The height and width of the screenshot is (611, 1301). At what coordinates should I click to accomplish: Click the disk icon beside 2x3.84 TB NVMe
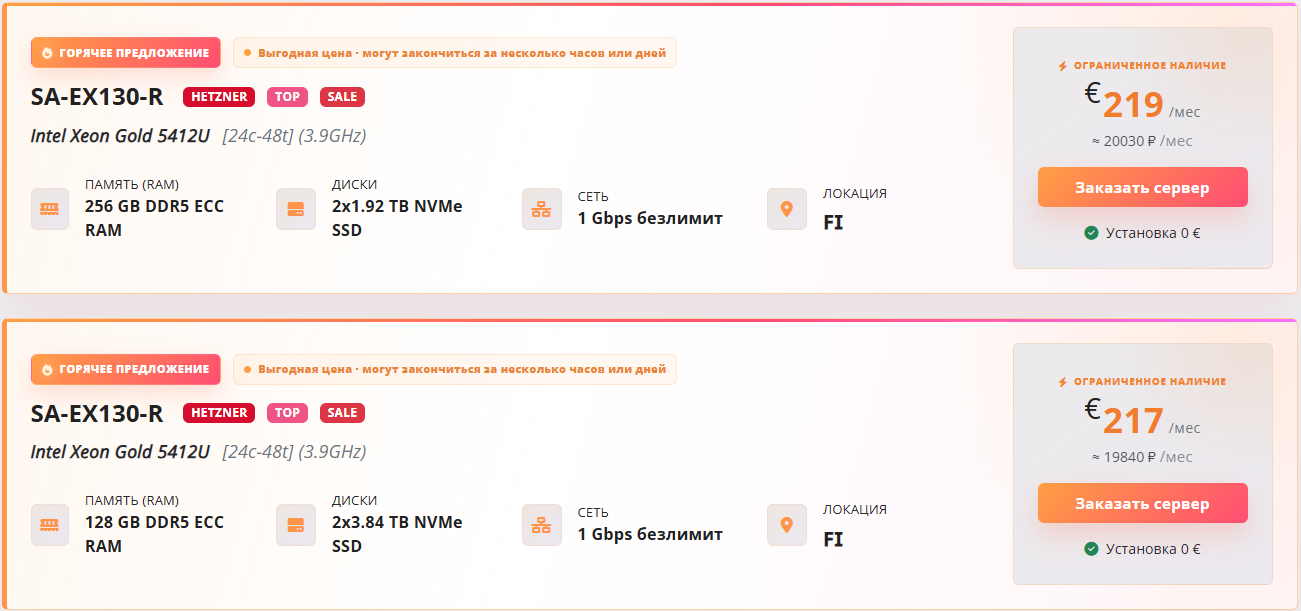(x=296, y=525)
